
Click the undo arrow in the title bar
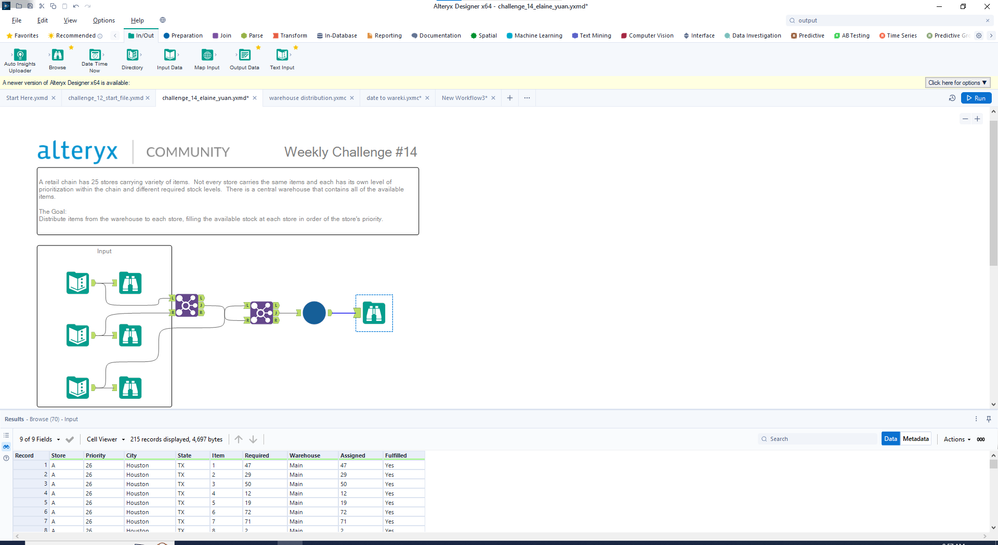coord(76,6)
